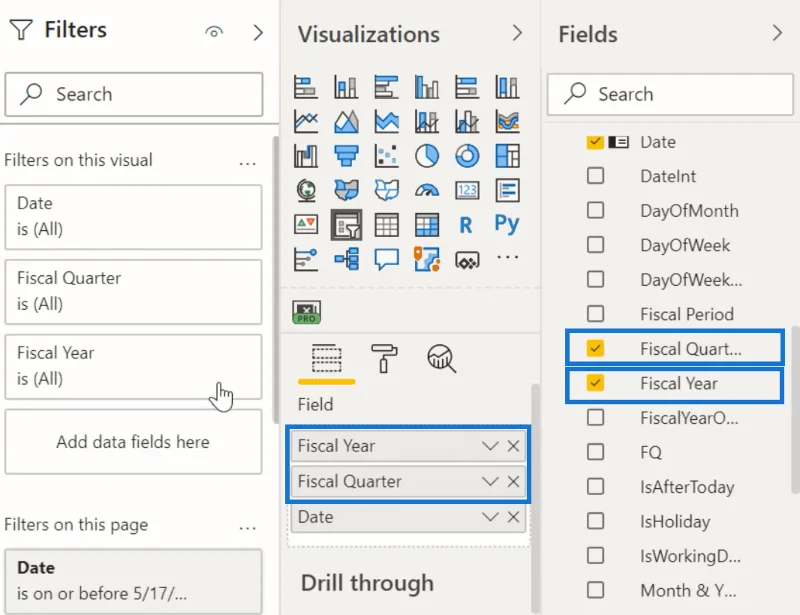The width and height of the screenshot is (800, 615).
Task: Select the 100% stacked bar chart visual
Action: 467,87
